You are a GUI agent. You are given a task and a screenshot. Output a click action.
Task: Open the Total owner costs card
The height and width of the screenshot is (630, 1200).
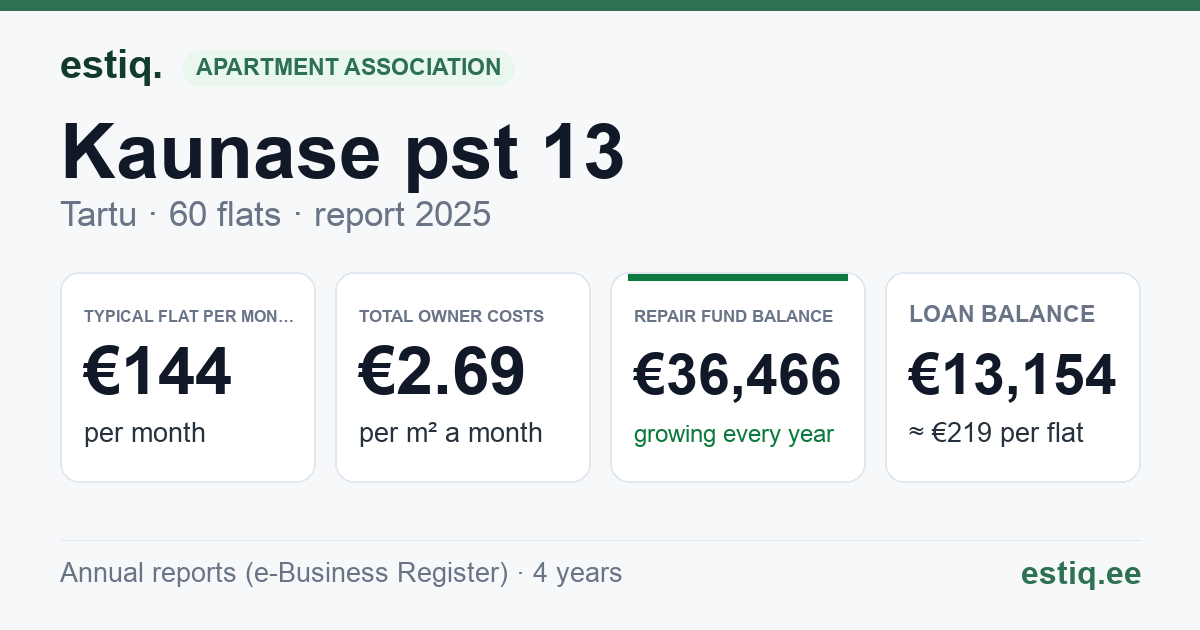(x=463, y=377)
